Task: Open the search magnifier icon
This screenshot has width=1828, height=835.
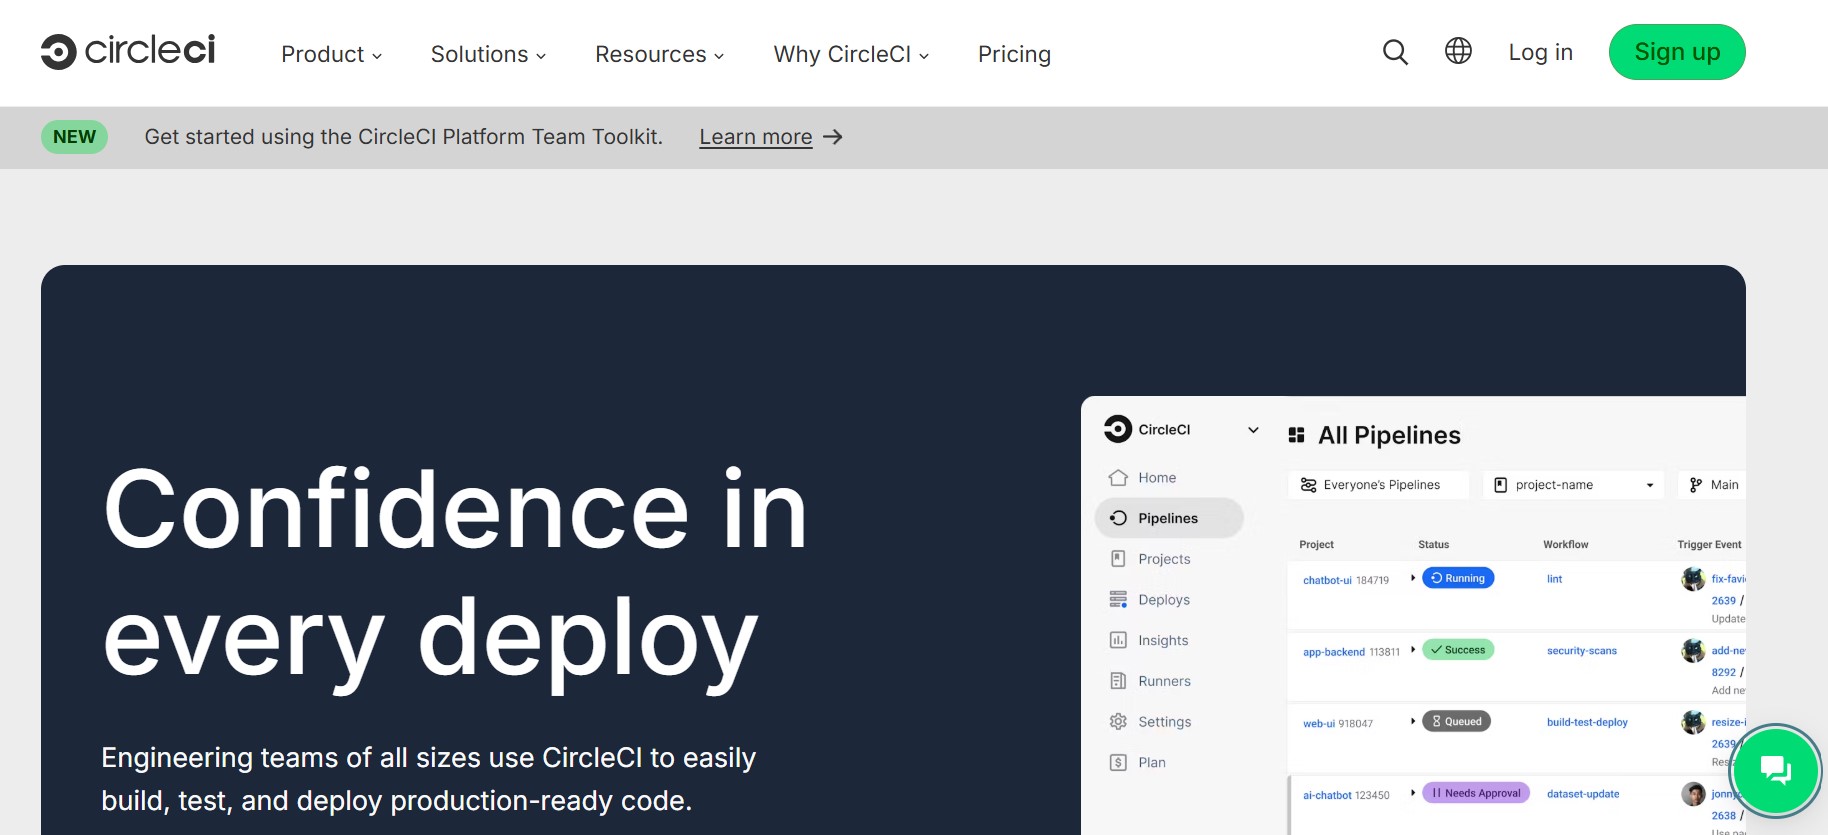Action: [1395, 52]
